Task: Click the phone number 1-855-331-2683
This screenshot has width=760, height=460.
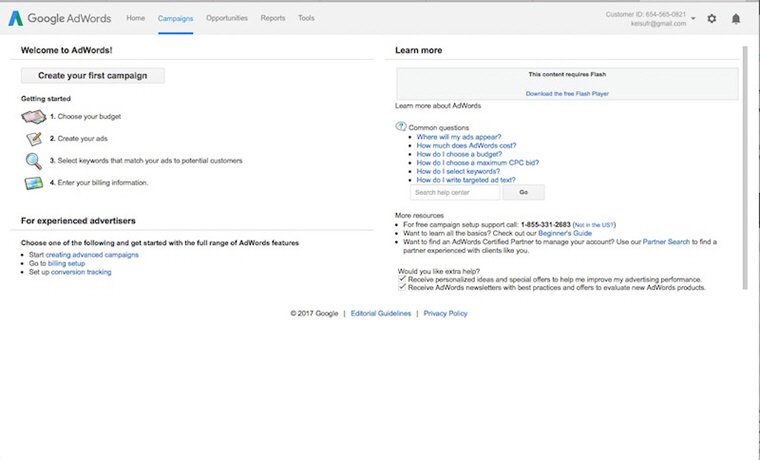Action: (546, 225)
